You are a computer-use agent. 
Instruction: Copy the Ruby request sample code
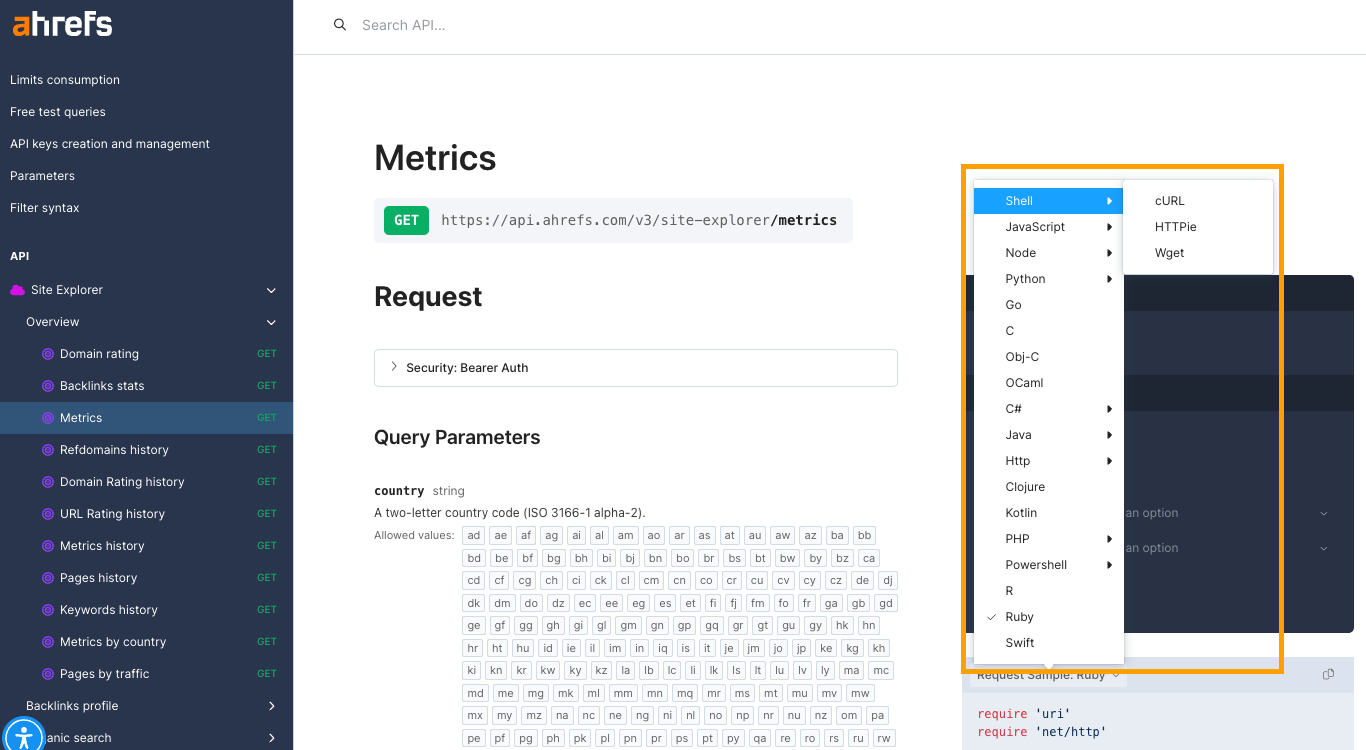(x=1328, y=674)
